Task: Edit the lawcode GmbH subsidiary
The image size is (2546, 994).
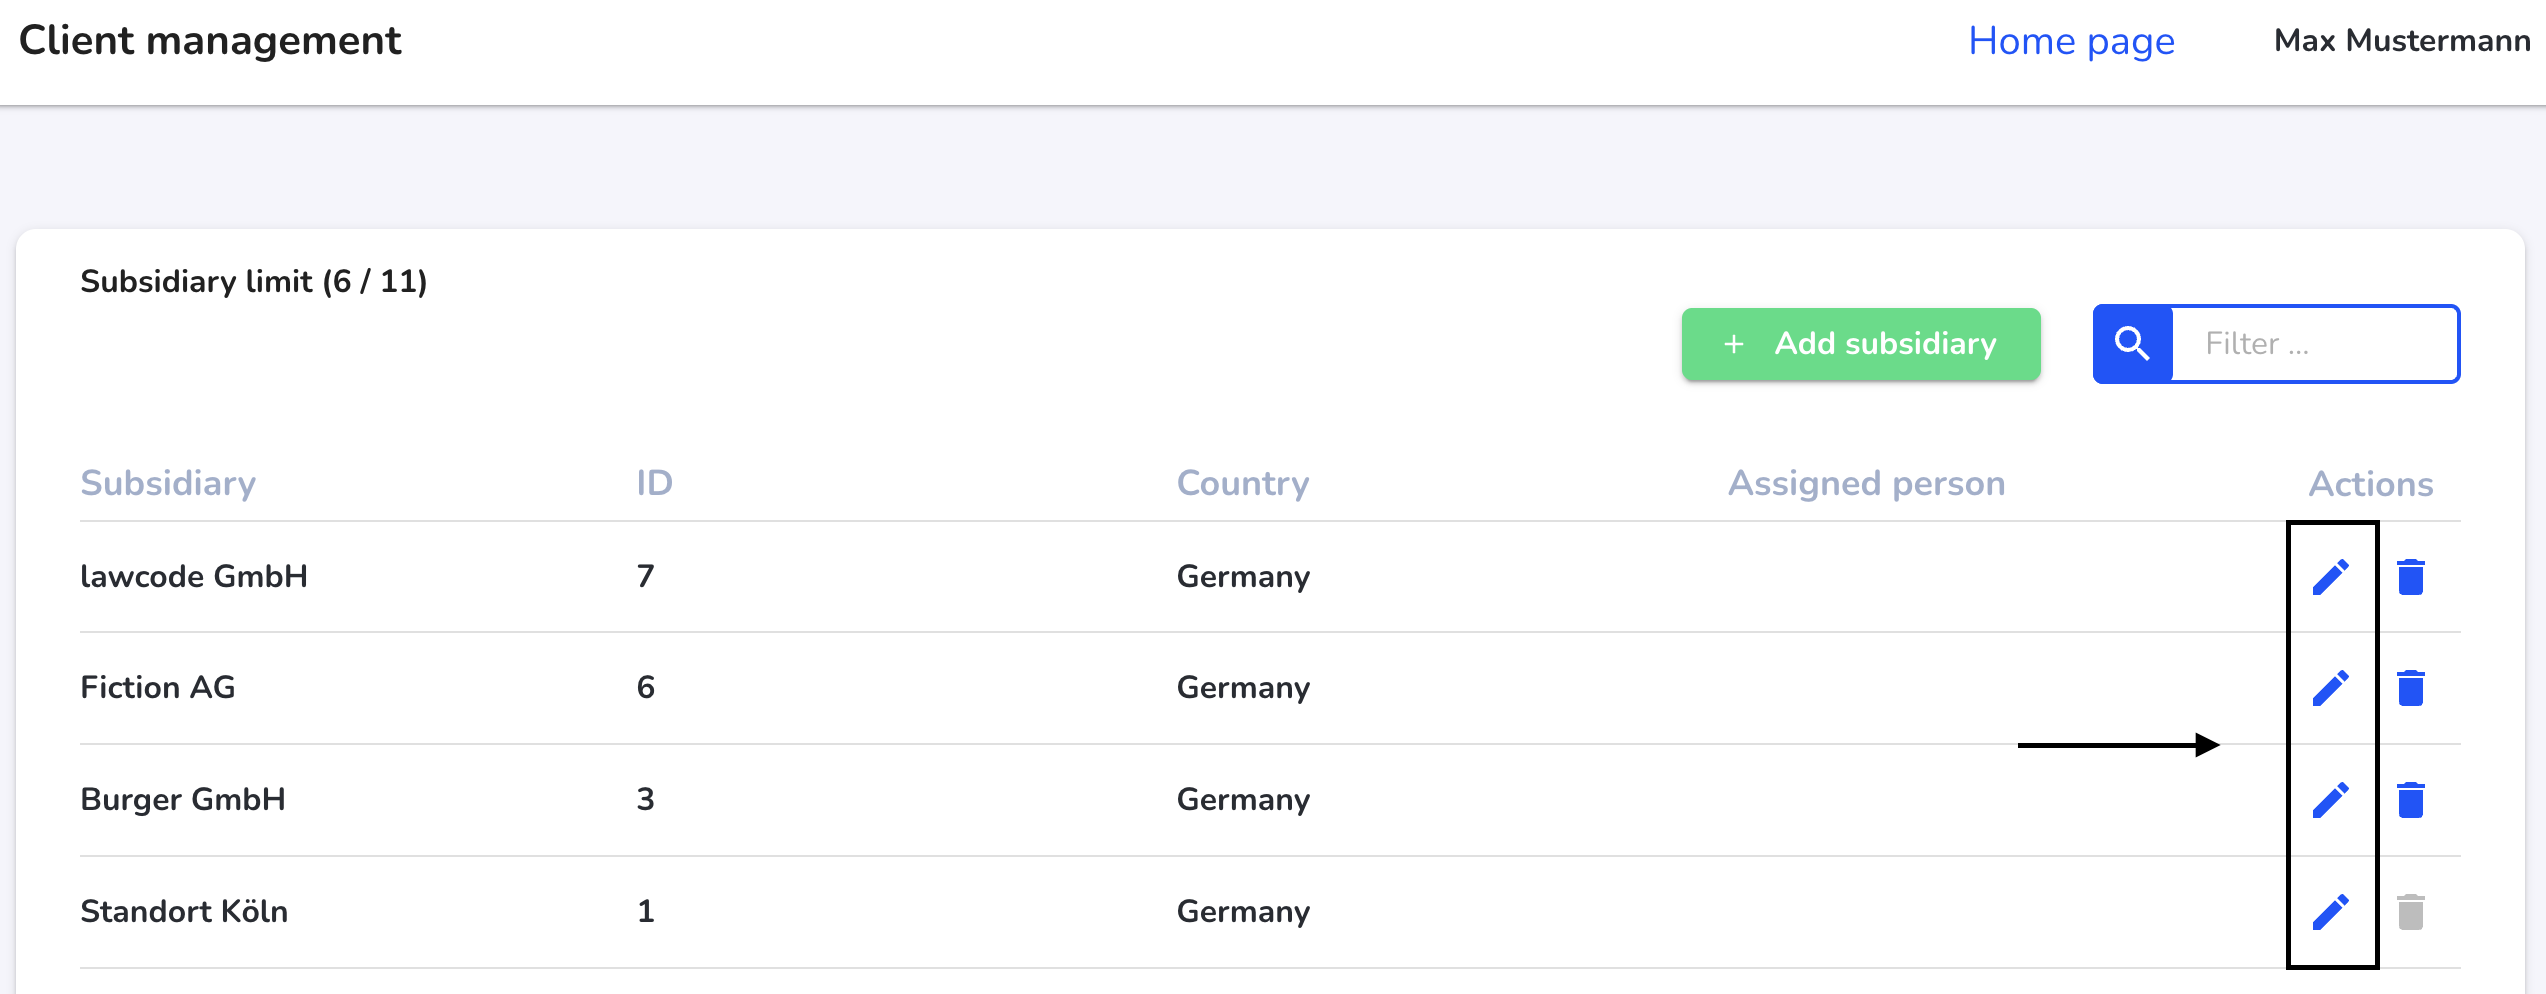Action: coord(2330,577)
